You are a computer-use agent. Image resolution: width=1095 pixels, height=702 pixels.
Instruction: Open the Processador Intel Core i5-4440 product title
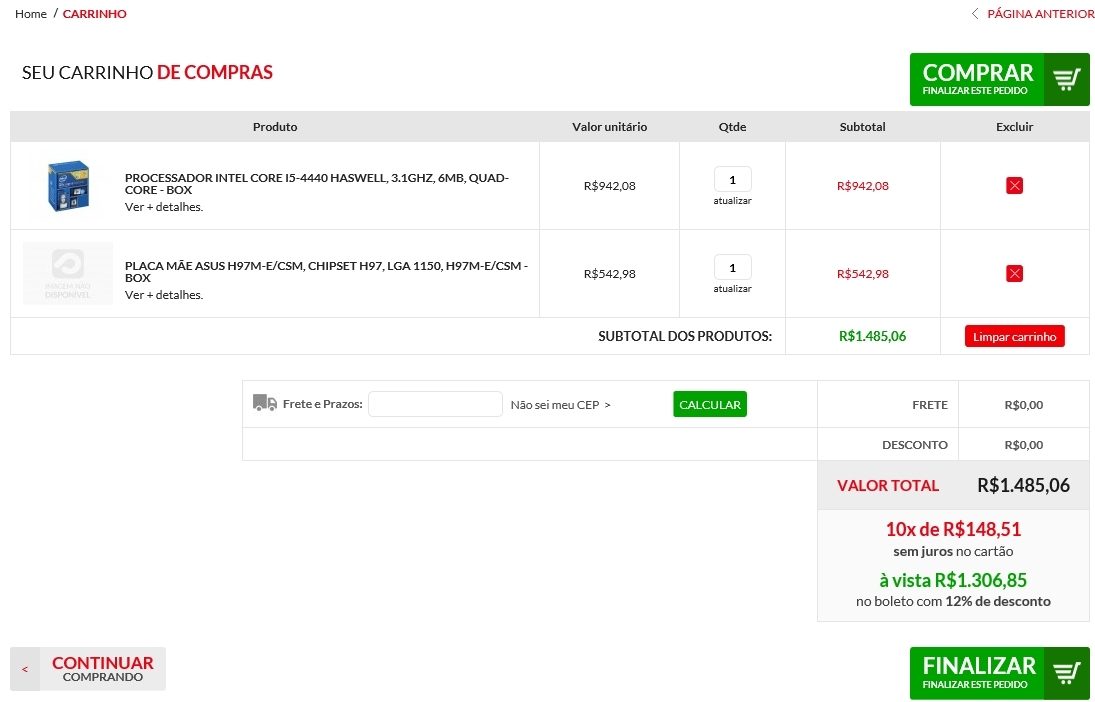click(316, 184)
